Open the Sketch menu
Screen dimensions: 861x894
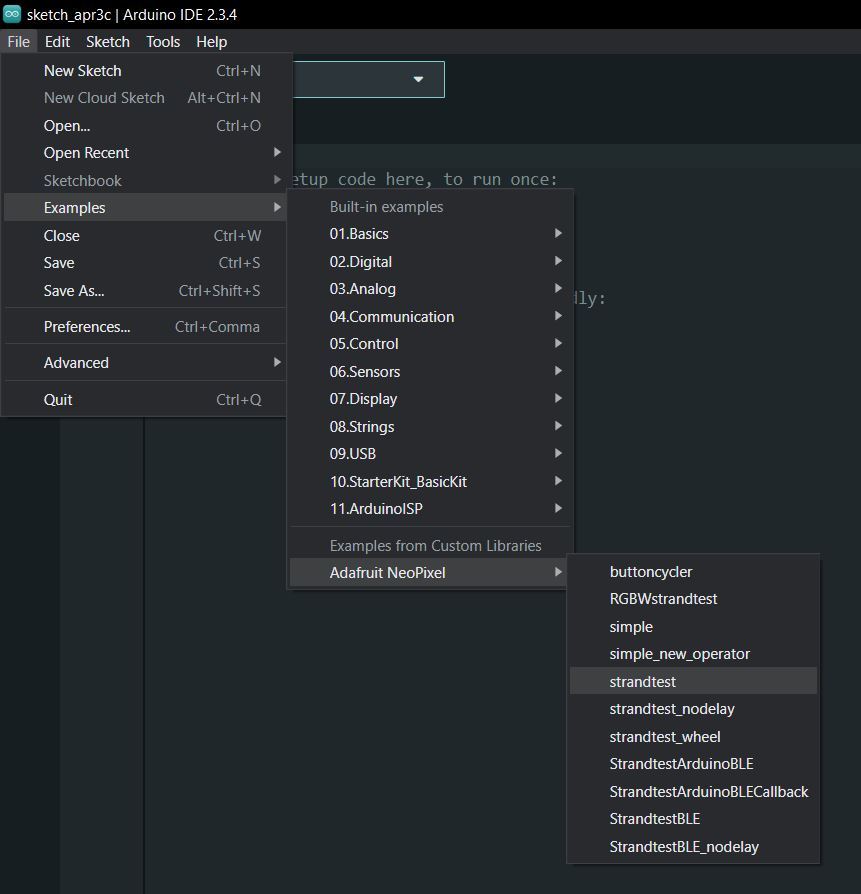pyautogui.click(x=108, y=42)
